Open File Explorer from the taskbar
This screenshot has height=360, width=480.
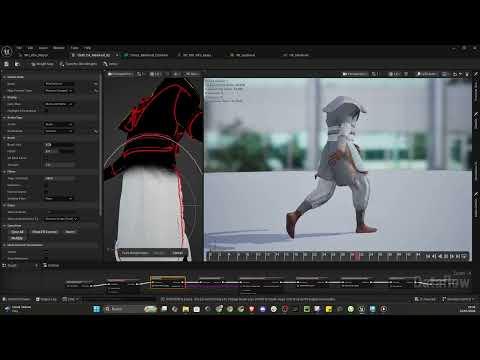(x=186, y=309)
